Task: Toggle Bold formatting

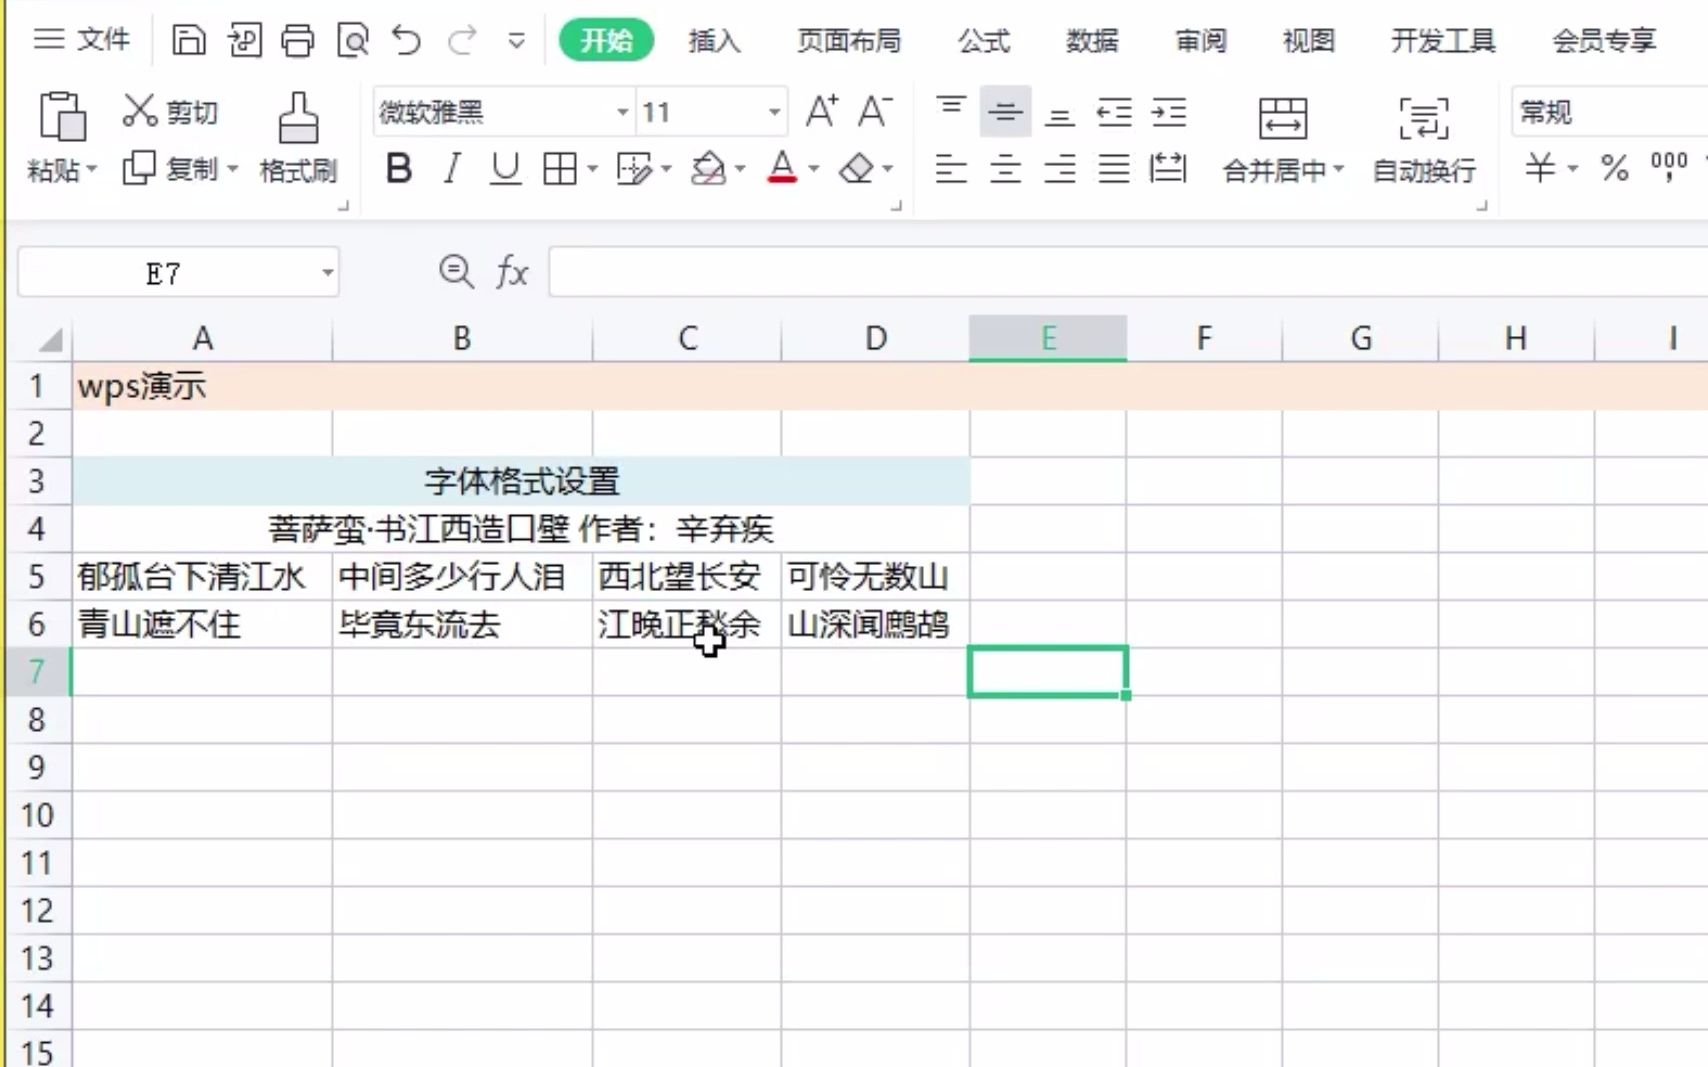Action: pos(399,168)
